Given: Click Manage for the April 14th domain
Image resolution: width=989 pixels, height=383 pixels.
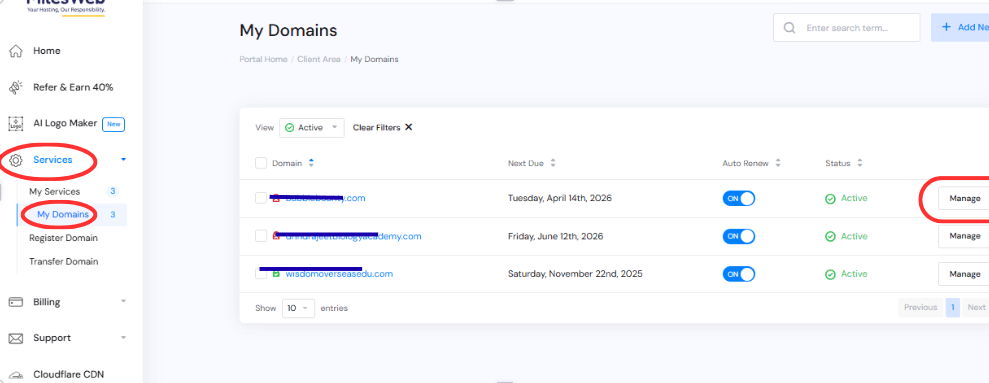Looking at the screenshot, I should click(964, 198).
